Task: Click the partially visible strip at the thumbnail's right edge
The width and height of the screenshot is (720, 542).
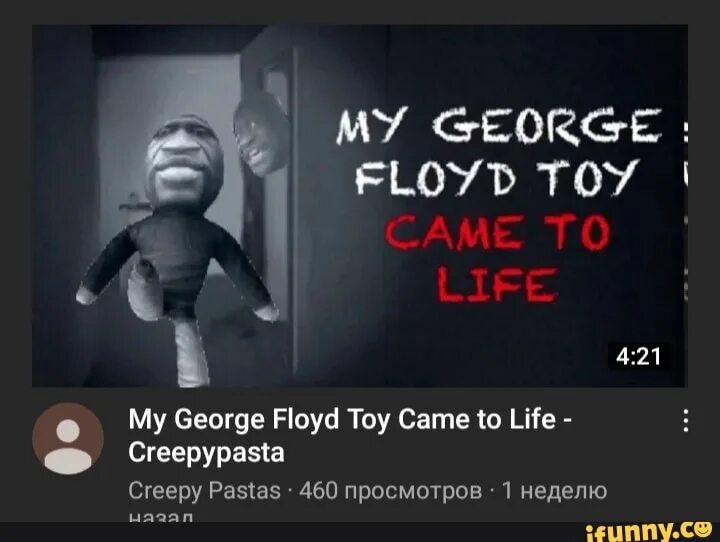Action: 686,206
